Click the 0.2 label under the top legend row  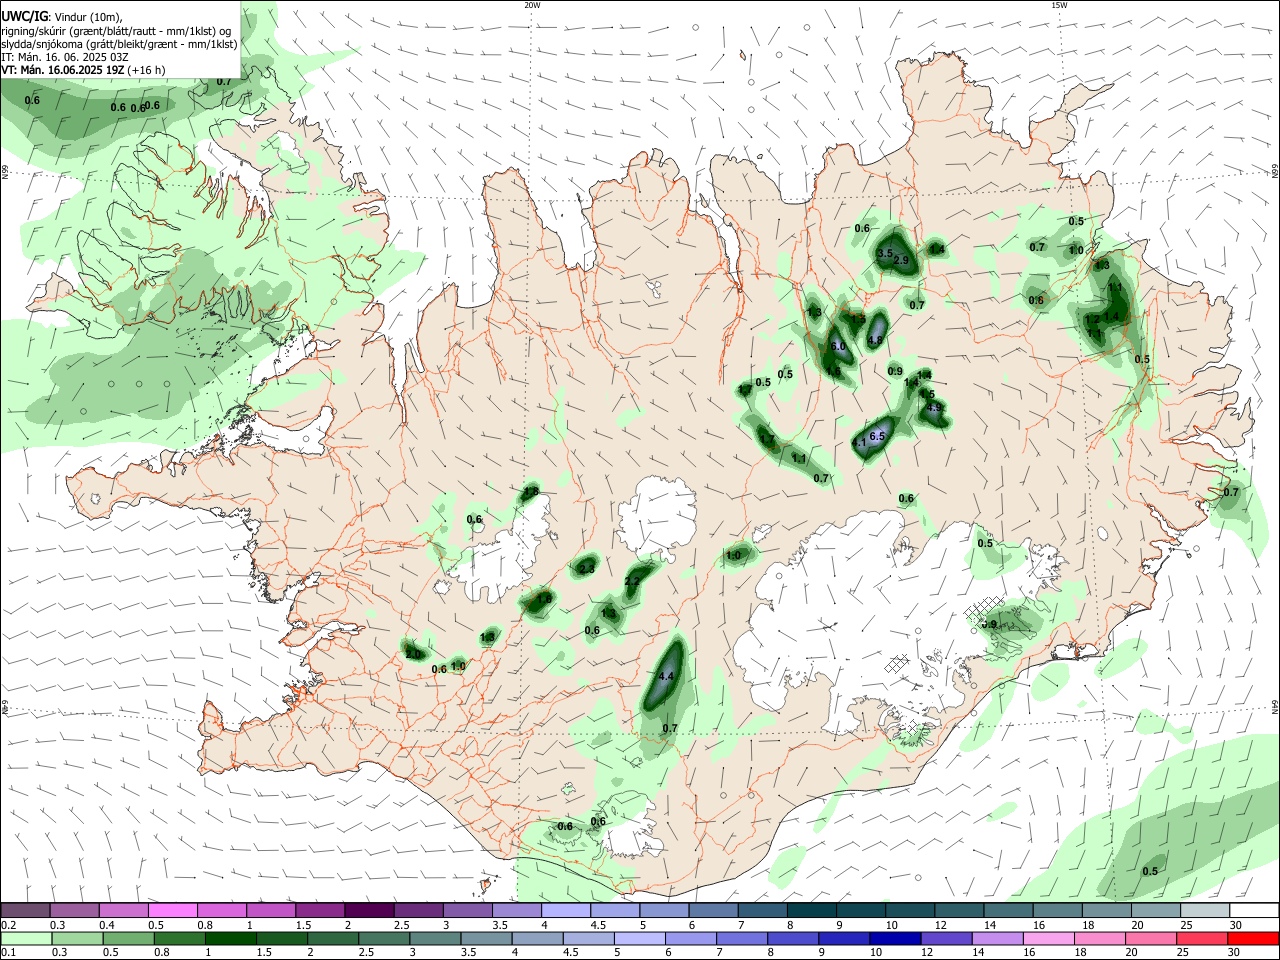point(9,925)
